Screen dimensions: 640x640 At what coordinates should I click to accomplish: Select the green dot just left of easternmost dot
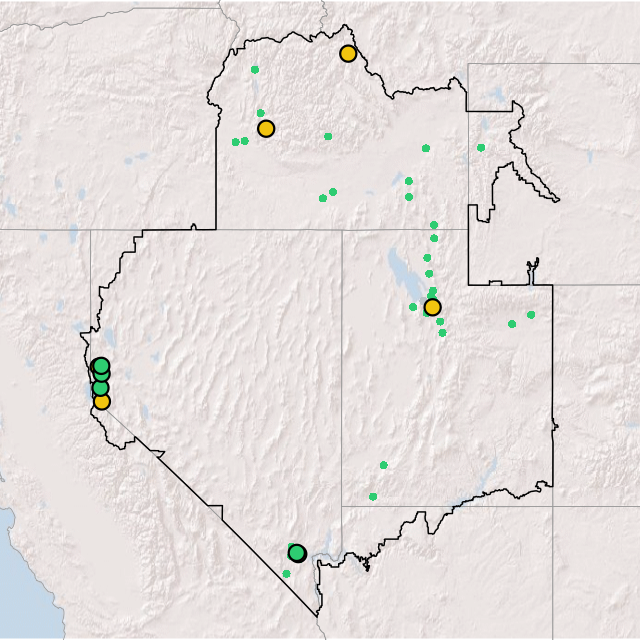(x=512, y=324)
